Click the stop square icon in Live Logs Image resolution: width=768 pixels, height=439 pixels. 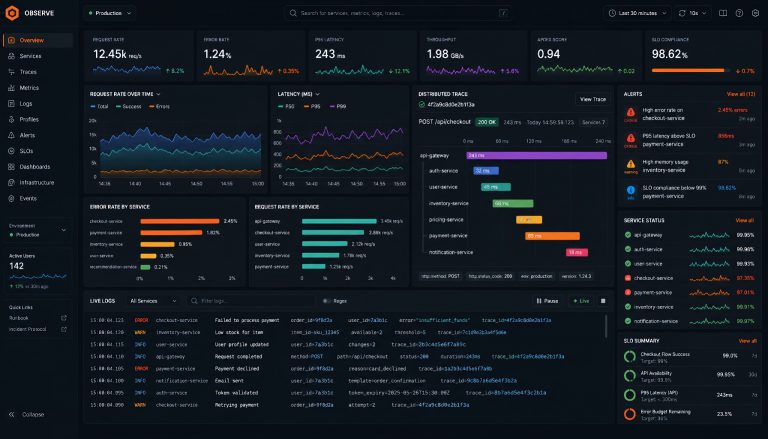click(x=603, y=301)
